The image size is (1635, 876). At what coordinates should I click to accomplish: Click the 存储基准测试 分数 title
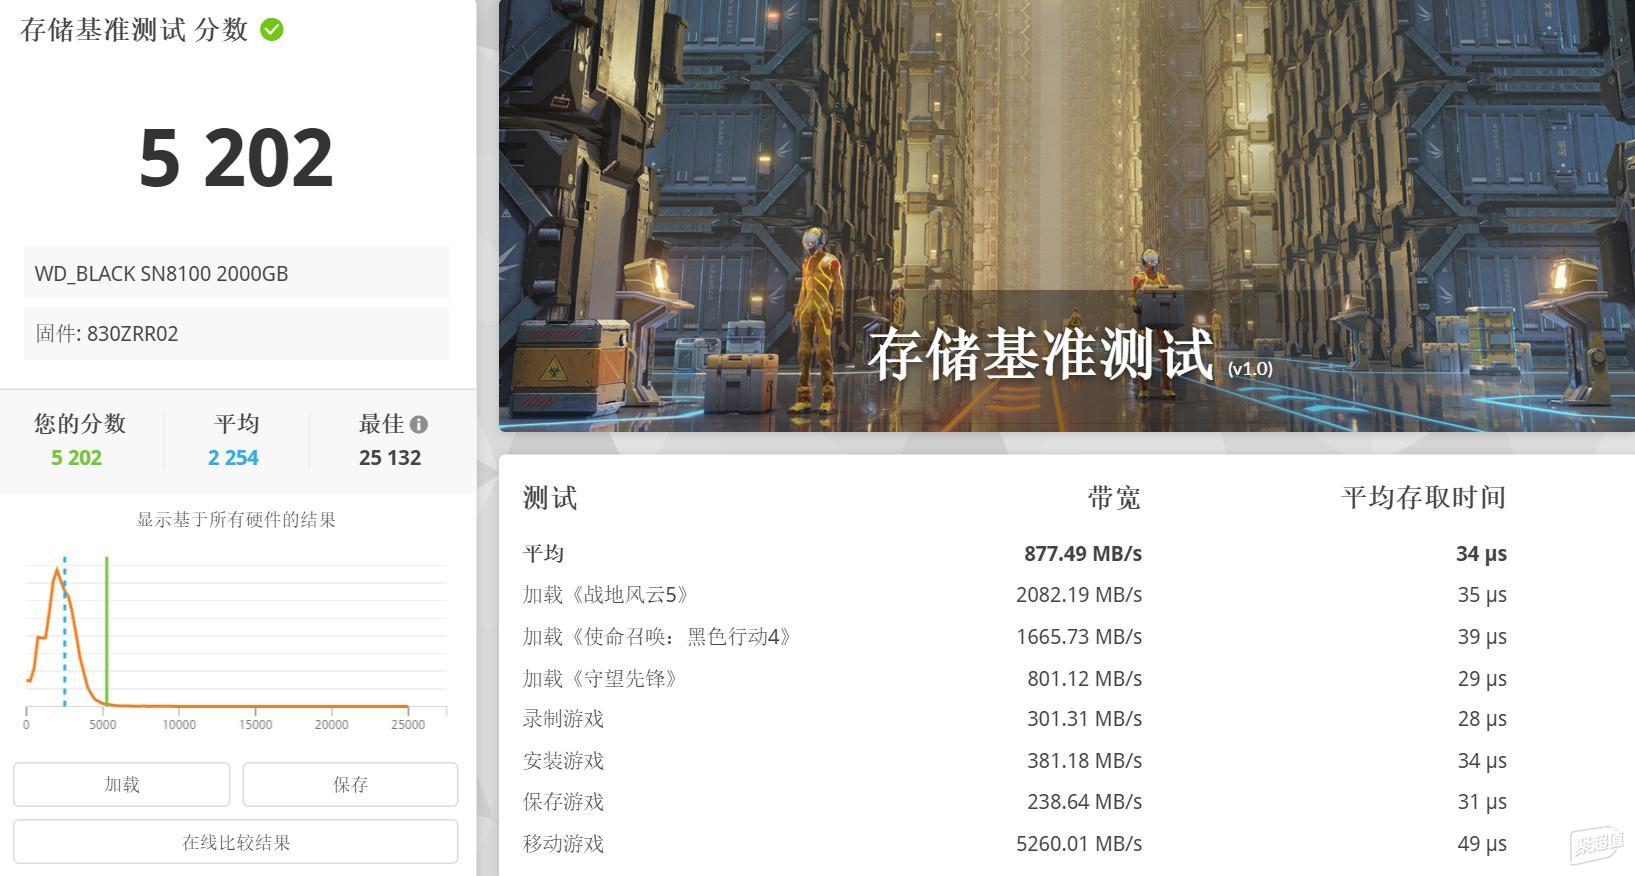[134, 30]
